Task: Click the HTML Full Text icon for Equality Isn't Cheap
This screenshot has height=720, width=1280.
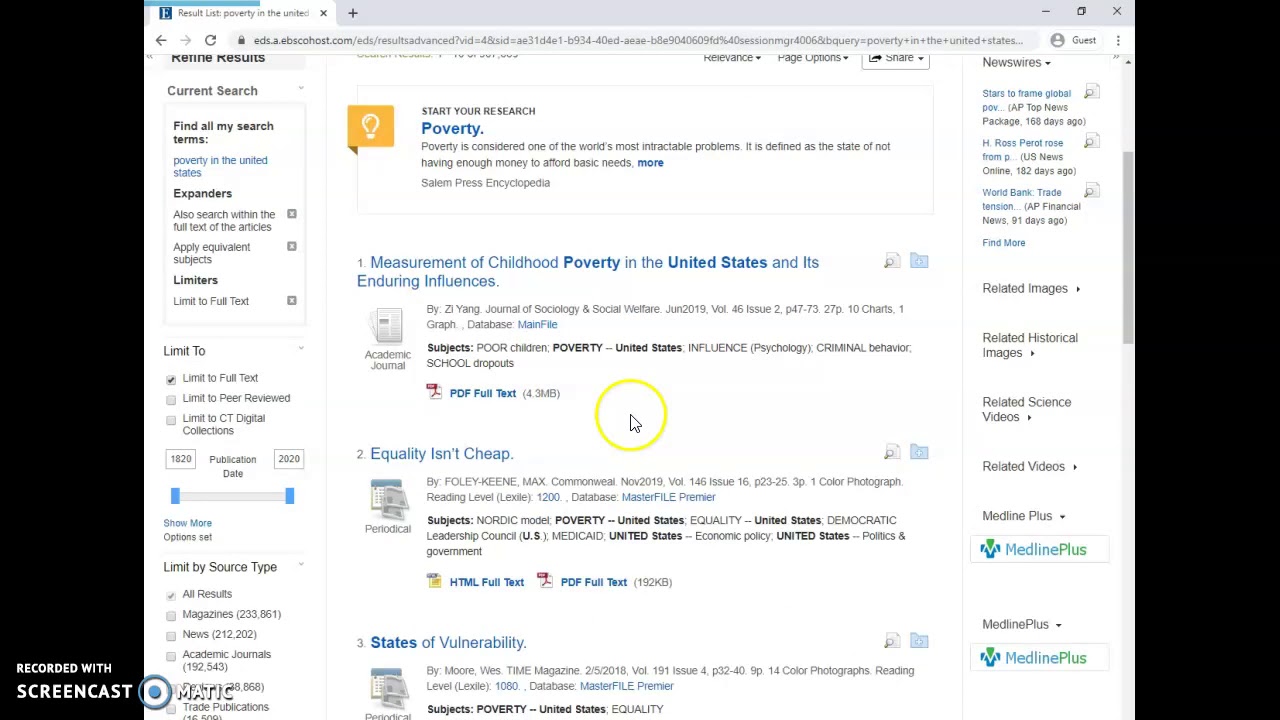Action: pos(434,581)
